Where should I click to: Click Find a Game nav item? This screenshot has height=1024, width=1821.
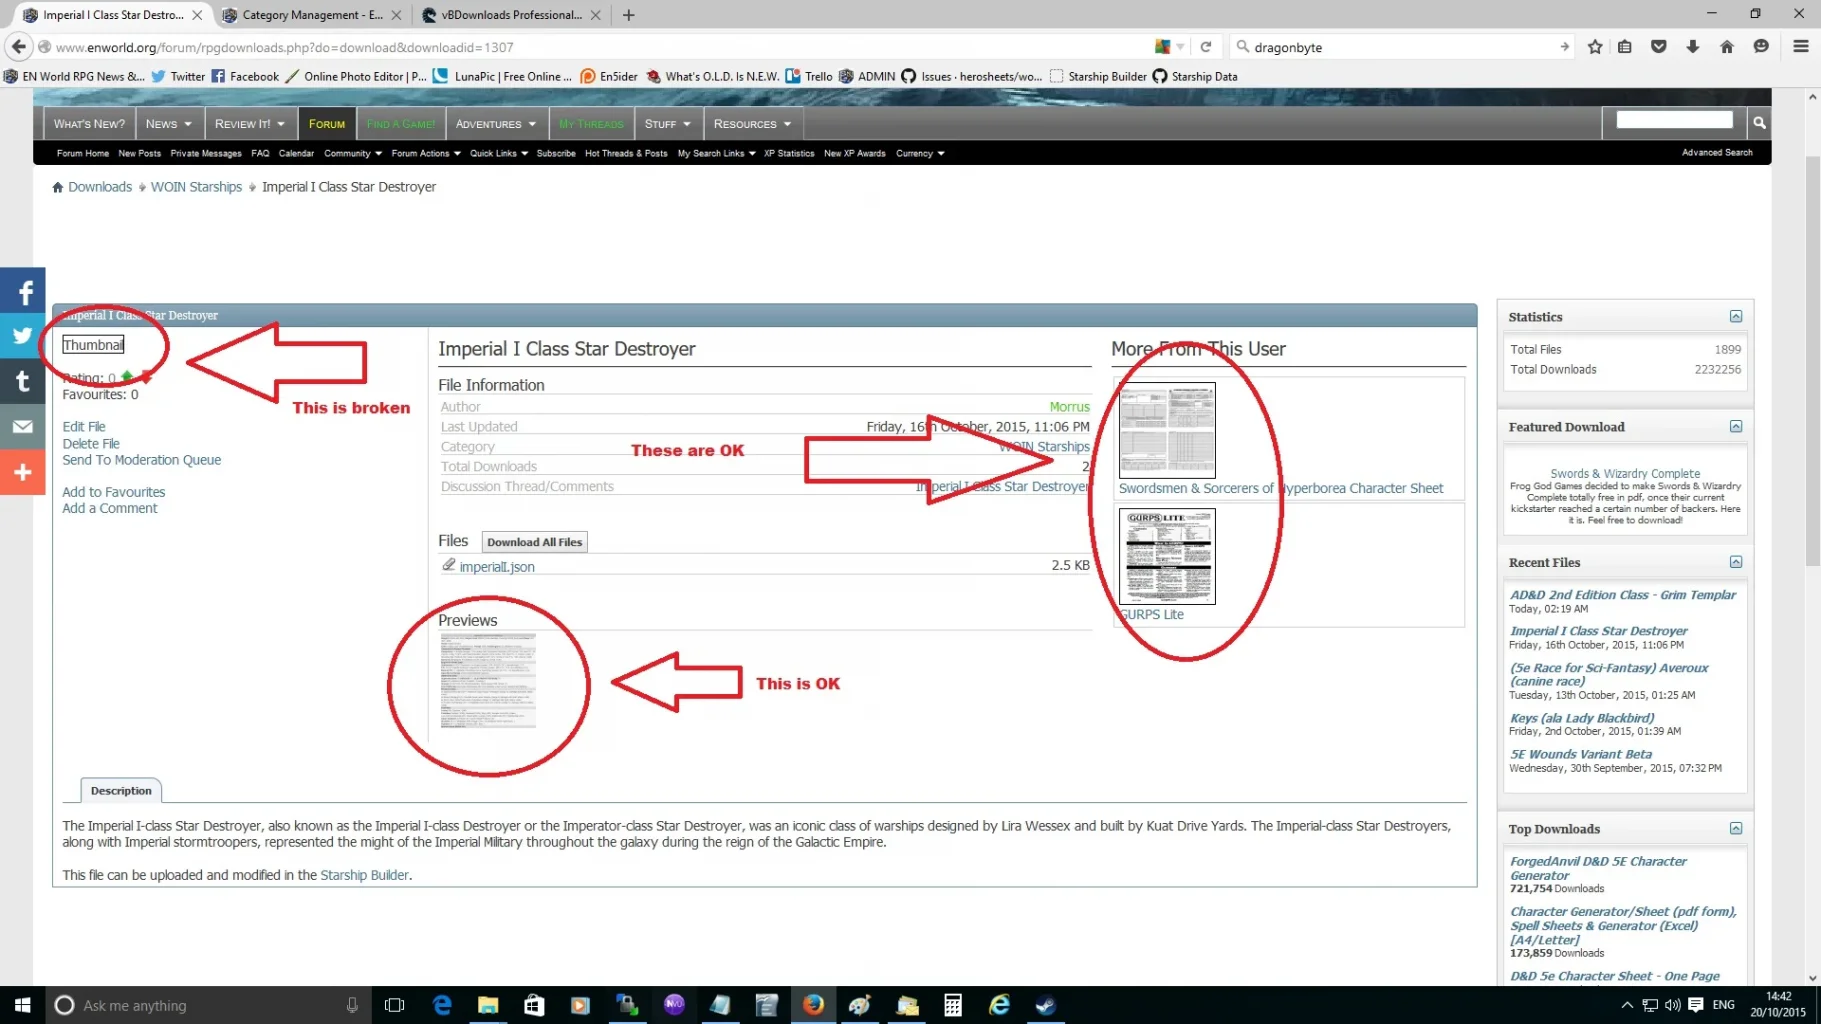click(401, 123)
